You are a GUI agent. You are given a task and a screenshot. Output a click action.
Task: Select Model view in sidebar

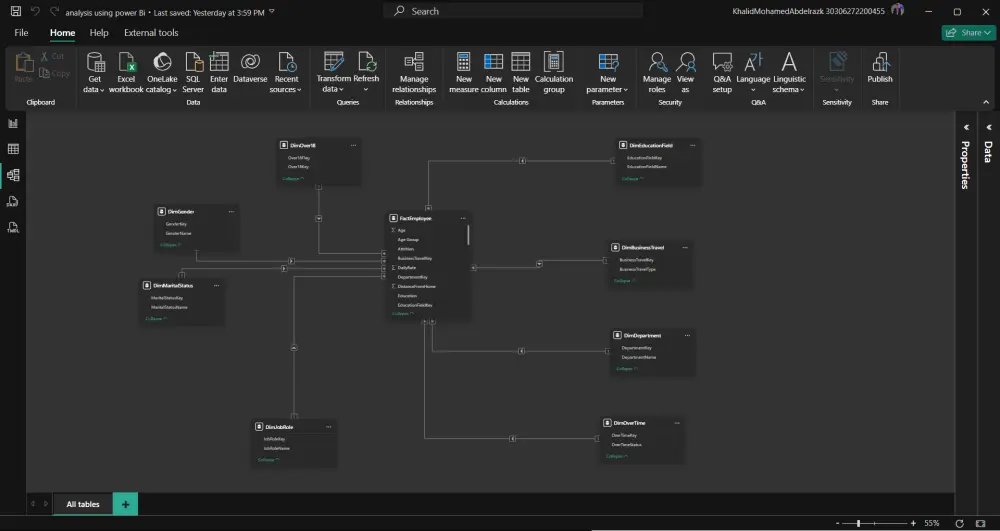coord(13,175)
